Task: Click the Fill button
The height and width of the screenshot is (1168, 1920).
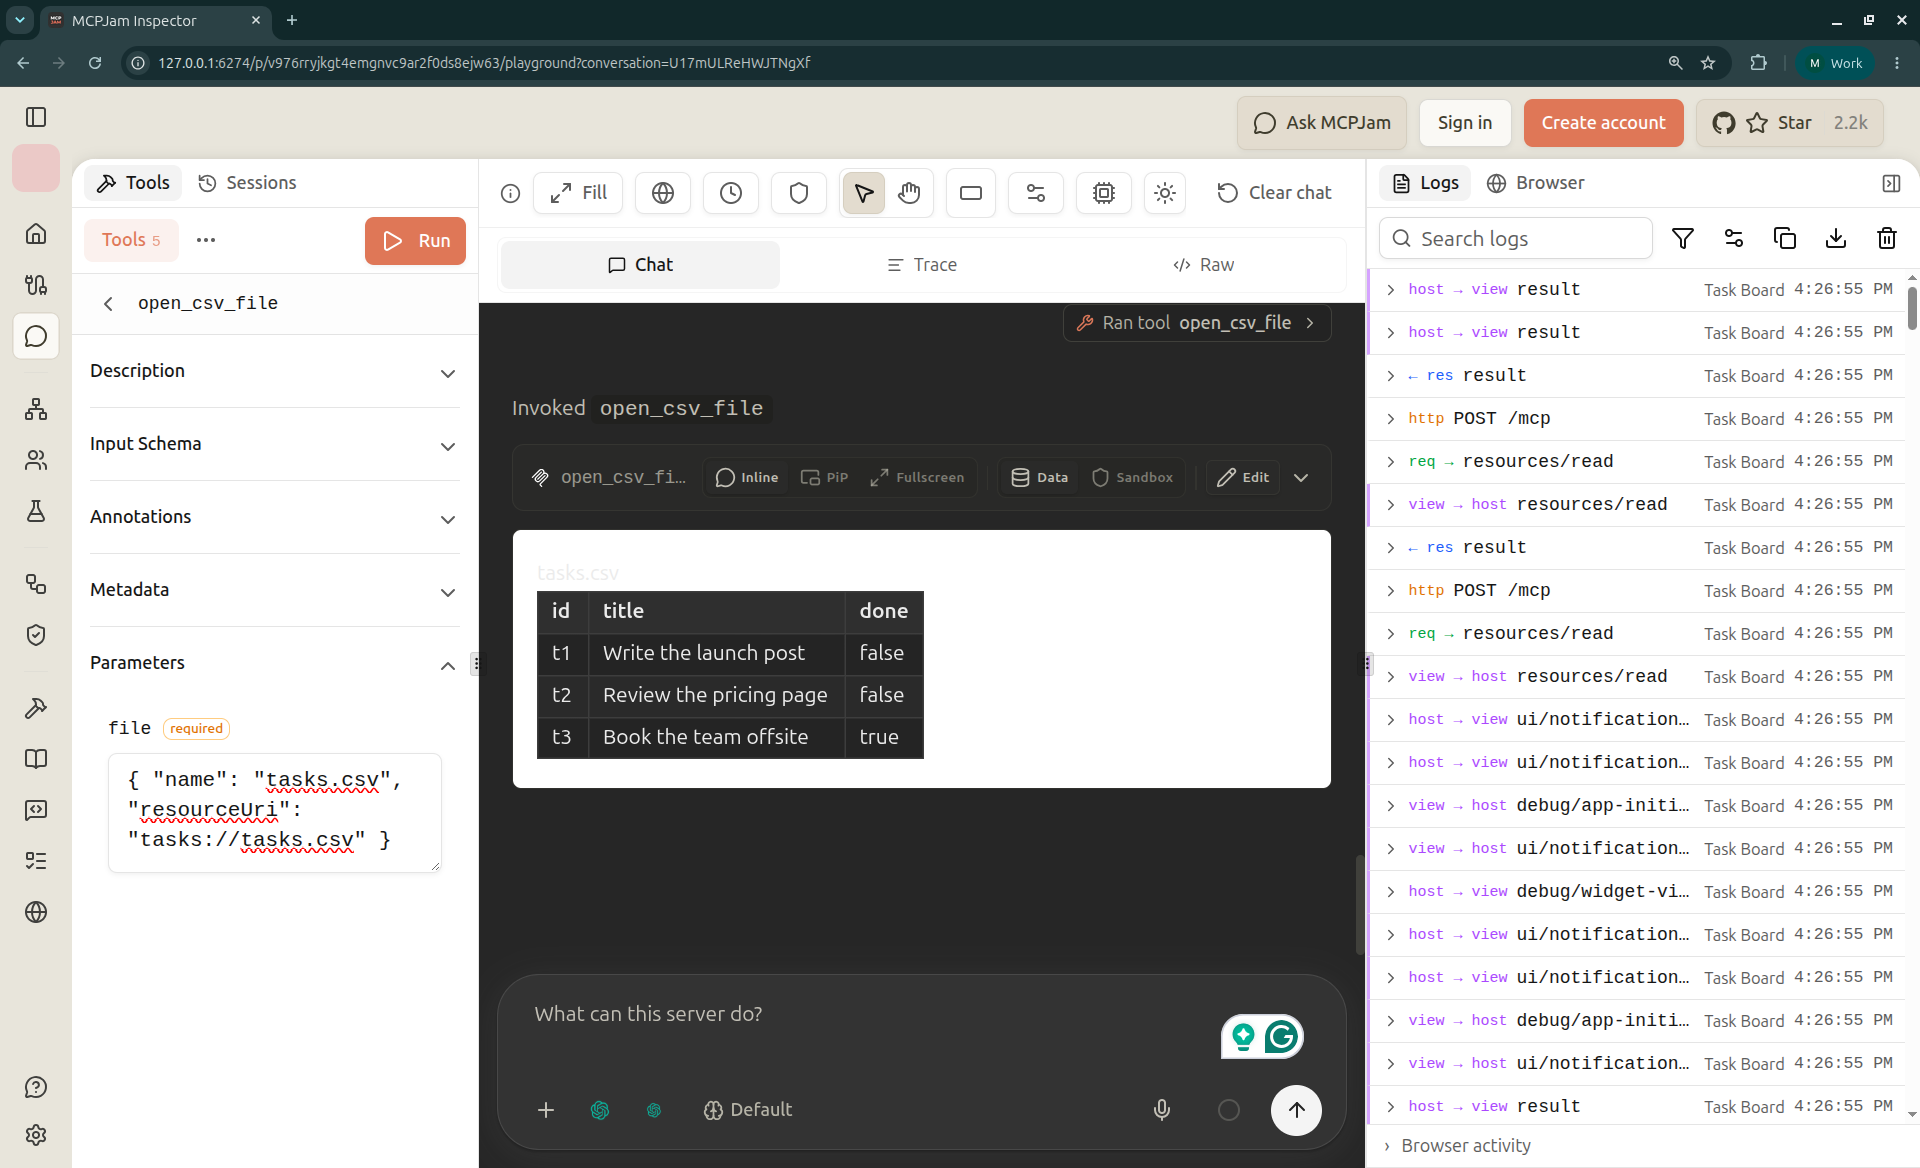Action: (x=578, y=193)
